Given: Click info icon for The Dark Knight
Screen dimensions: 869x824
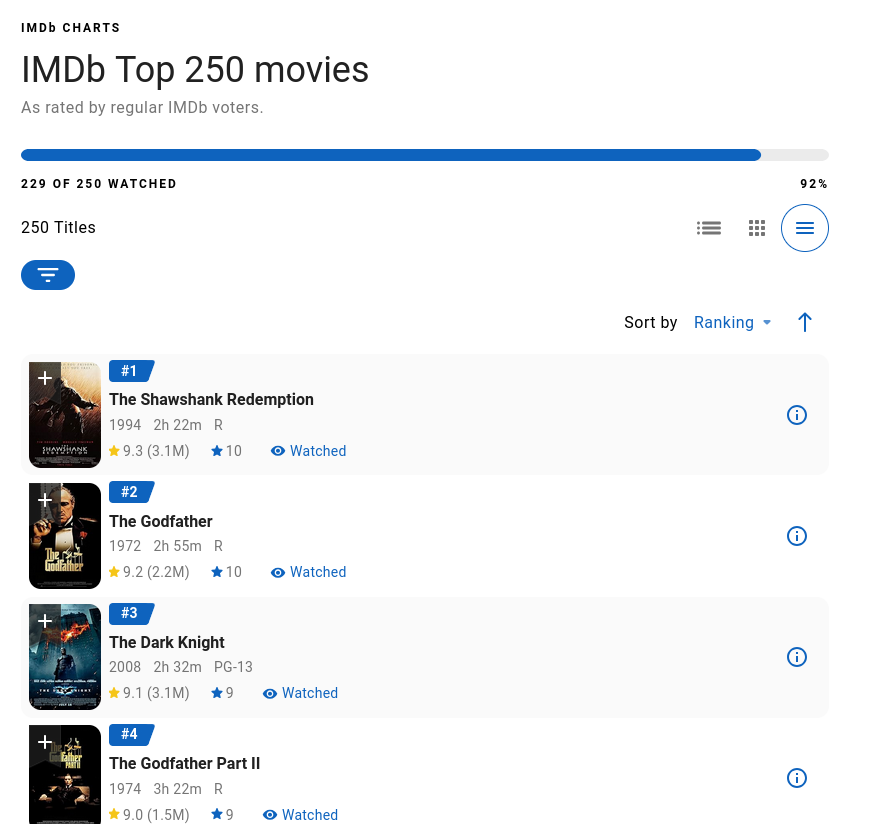Looking at the screenshot, I should pos(797,657).
